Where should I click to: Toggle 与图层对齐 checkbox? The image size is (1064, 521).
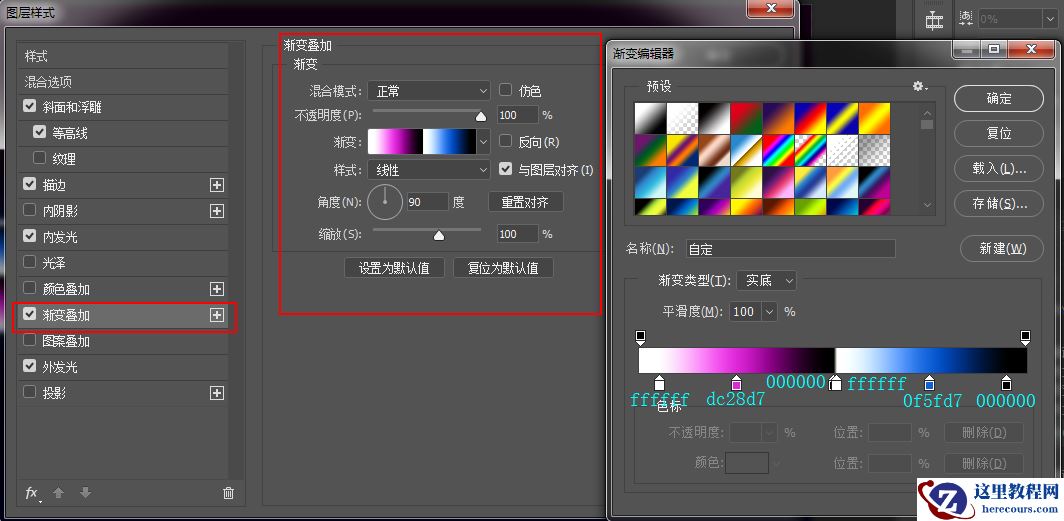click(x=505, y=168)
